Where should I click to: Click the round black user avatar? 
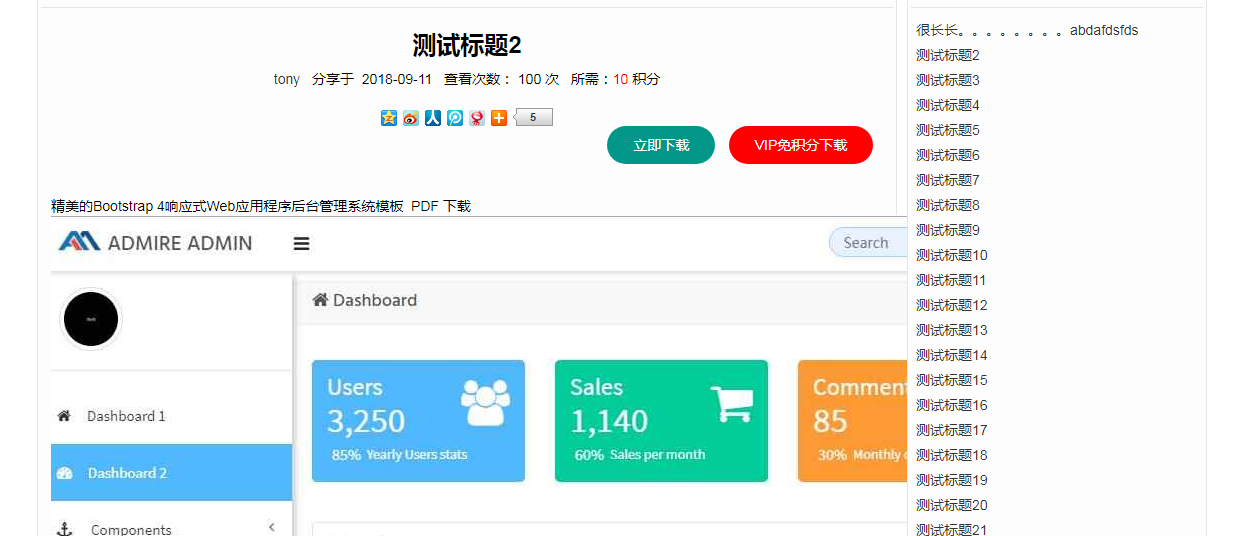(x=91, y=320)
